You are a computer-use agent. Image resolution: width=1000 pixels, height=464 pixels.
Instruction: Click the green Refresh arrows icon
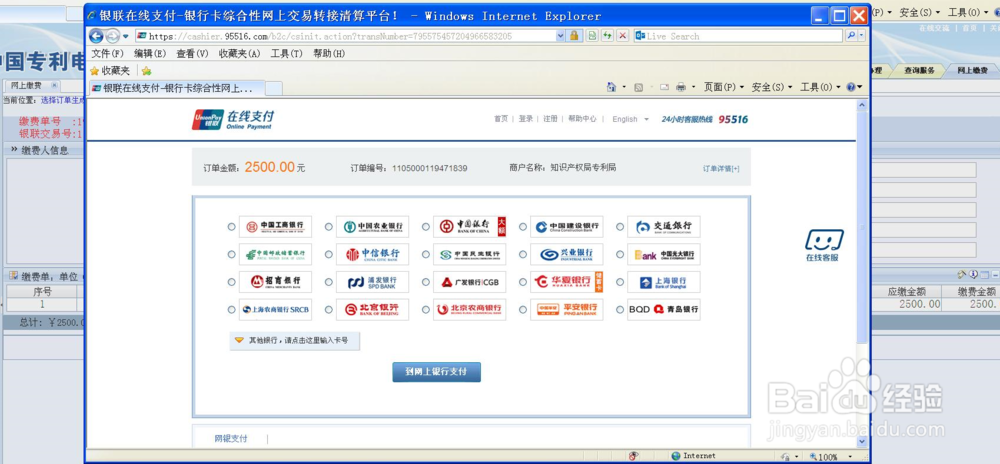[608, 36]
